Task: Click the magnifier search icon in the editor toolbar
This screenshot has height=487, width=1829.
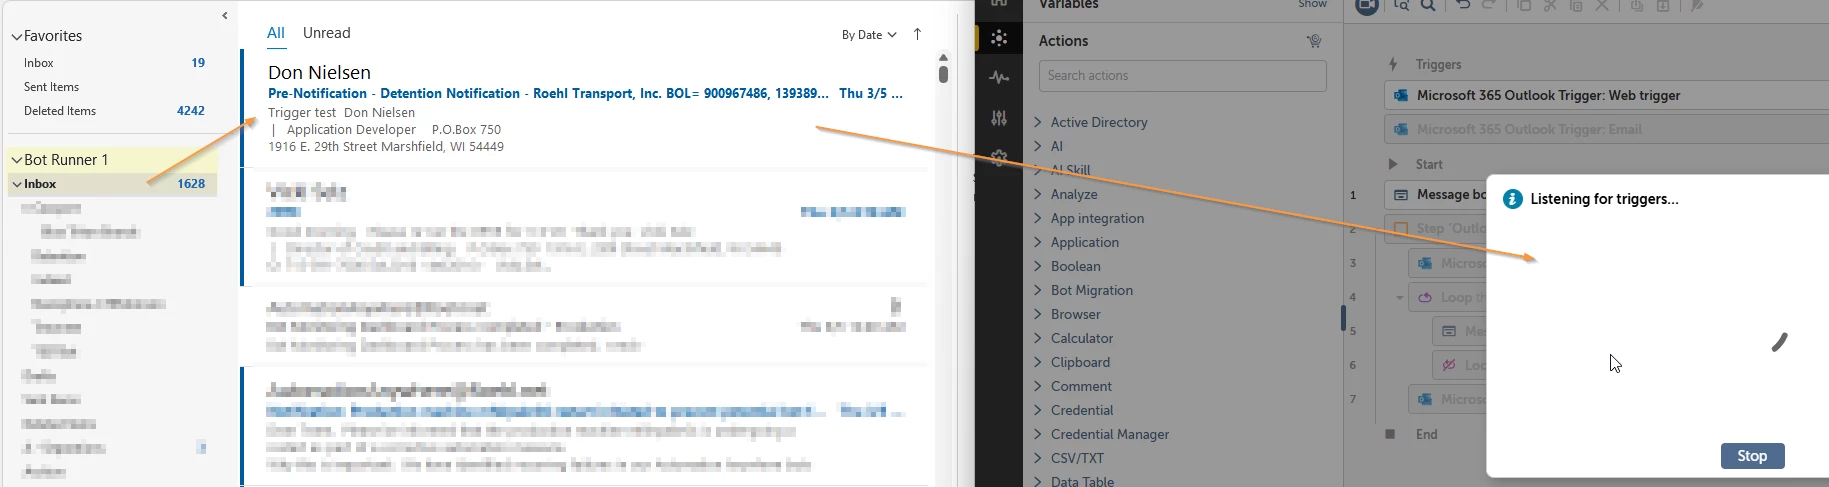Action: click(x=1428, y=5)
